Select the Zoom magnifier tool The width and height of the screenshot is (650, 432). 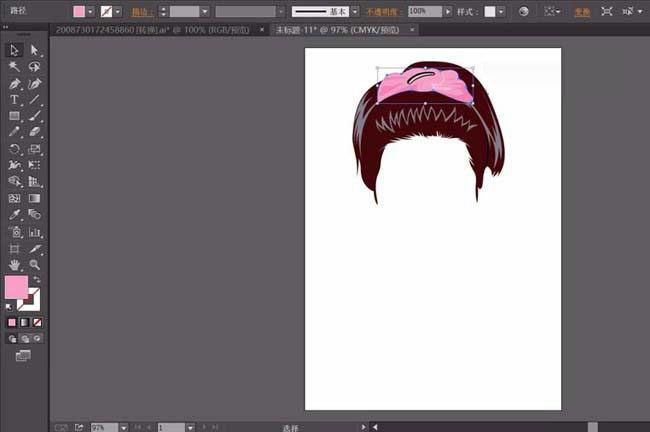point(34,264)
